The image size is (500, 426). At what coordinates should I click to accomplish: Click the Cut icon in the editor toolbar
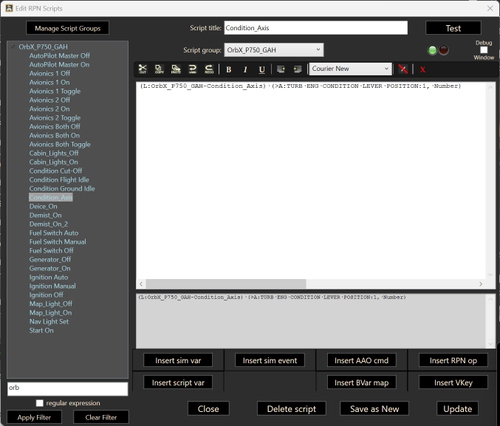click(x=143, y=69)
